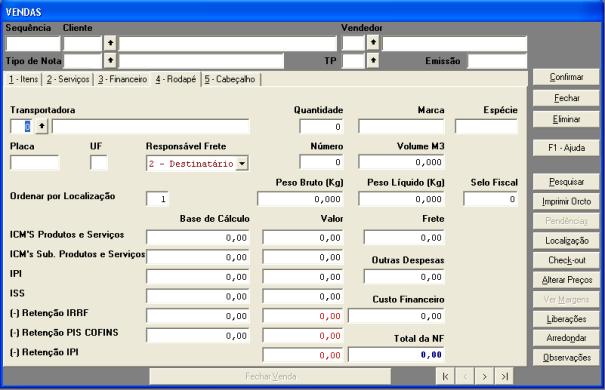Click the Transportadora lookup arrow button
Screen dimensions: 605x390
[42, 126]
